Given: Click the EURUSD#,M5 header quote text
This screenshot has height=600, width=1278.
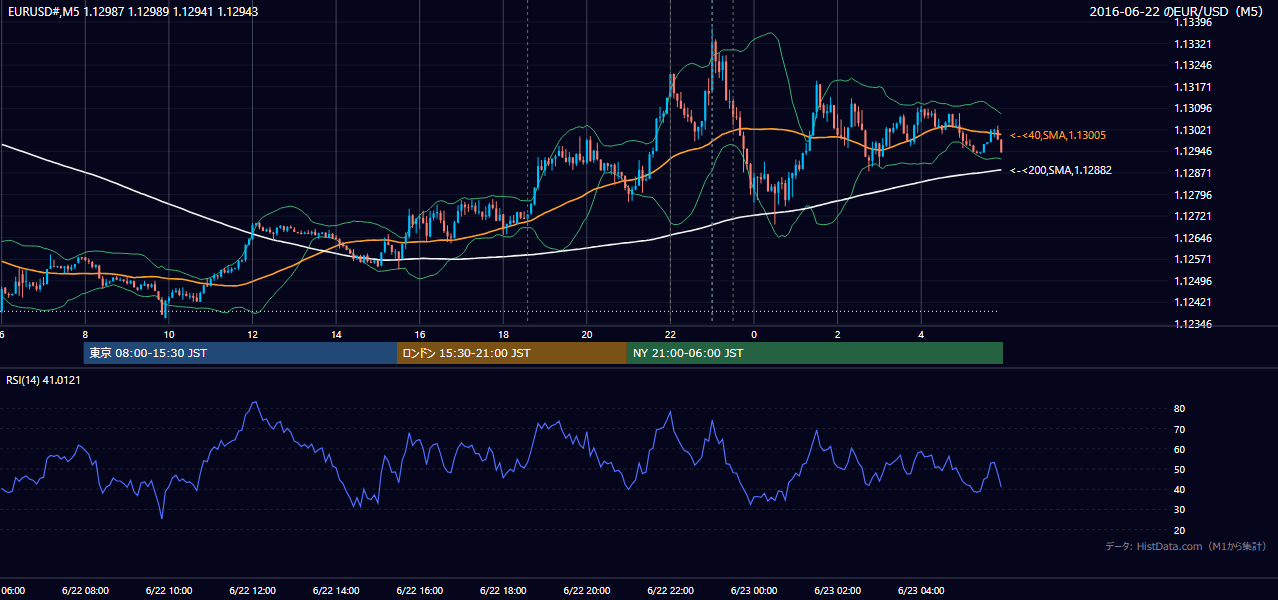Looking at the screenshot, I should [131, 11].
